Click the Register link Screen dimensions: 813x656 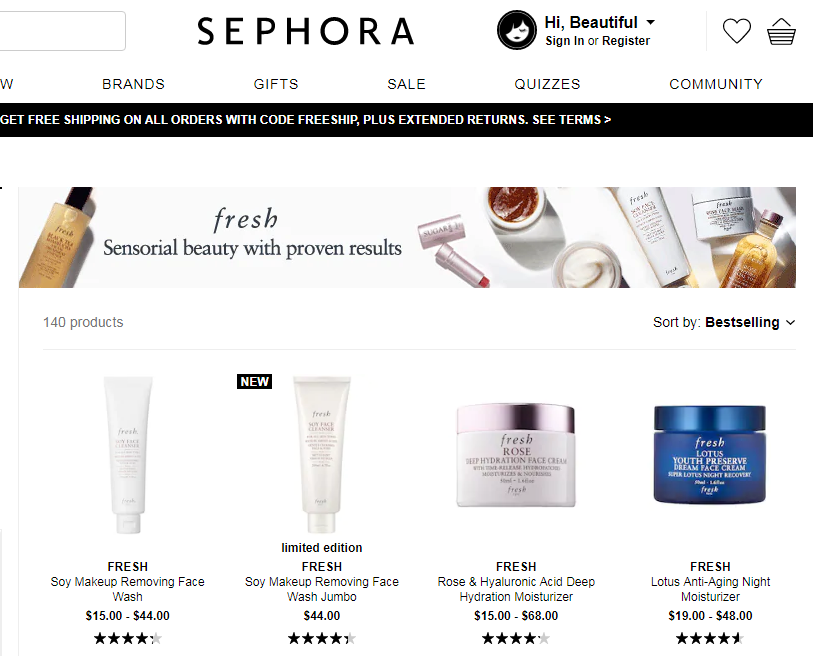pyautogui.click(x=626, y=41)
